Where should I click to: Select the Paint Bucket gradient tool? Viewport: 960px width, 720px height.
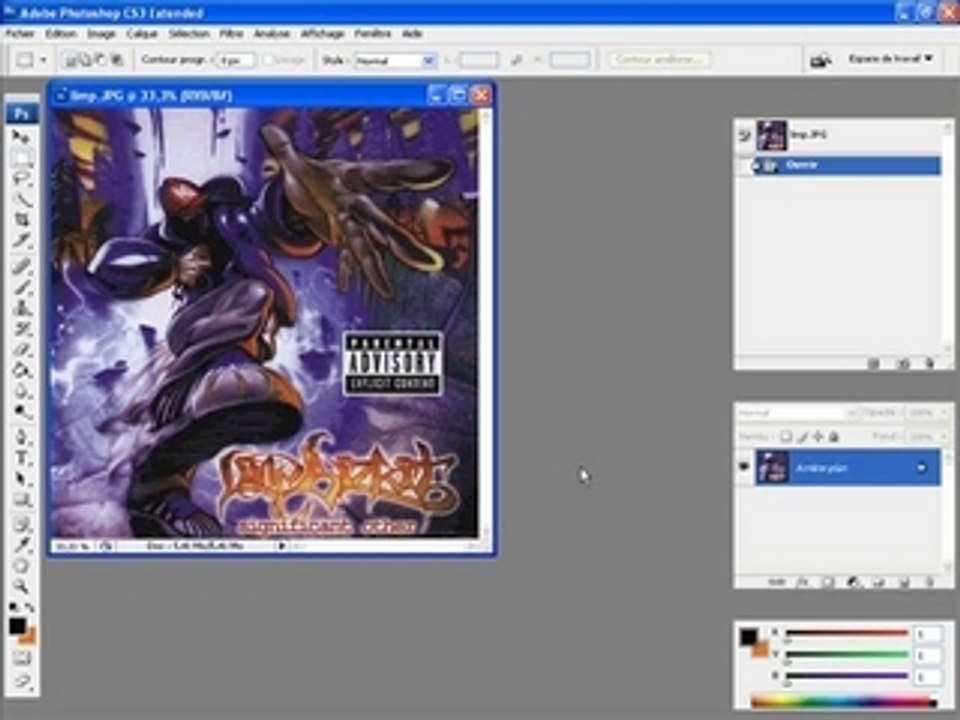[x=22, y=370]
